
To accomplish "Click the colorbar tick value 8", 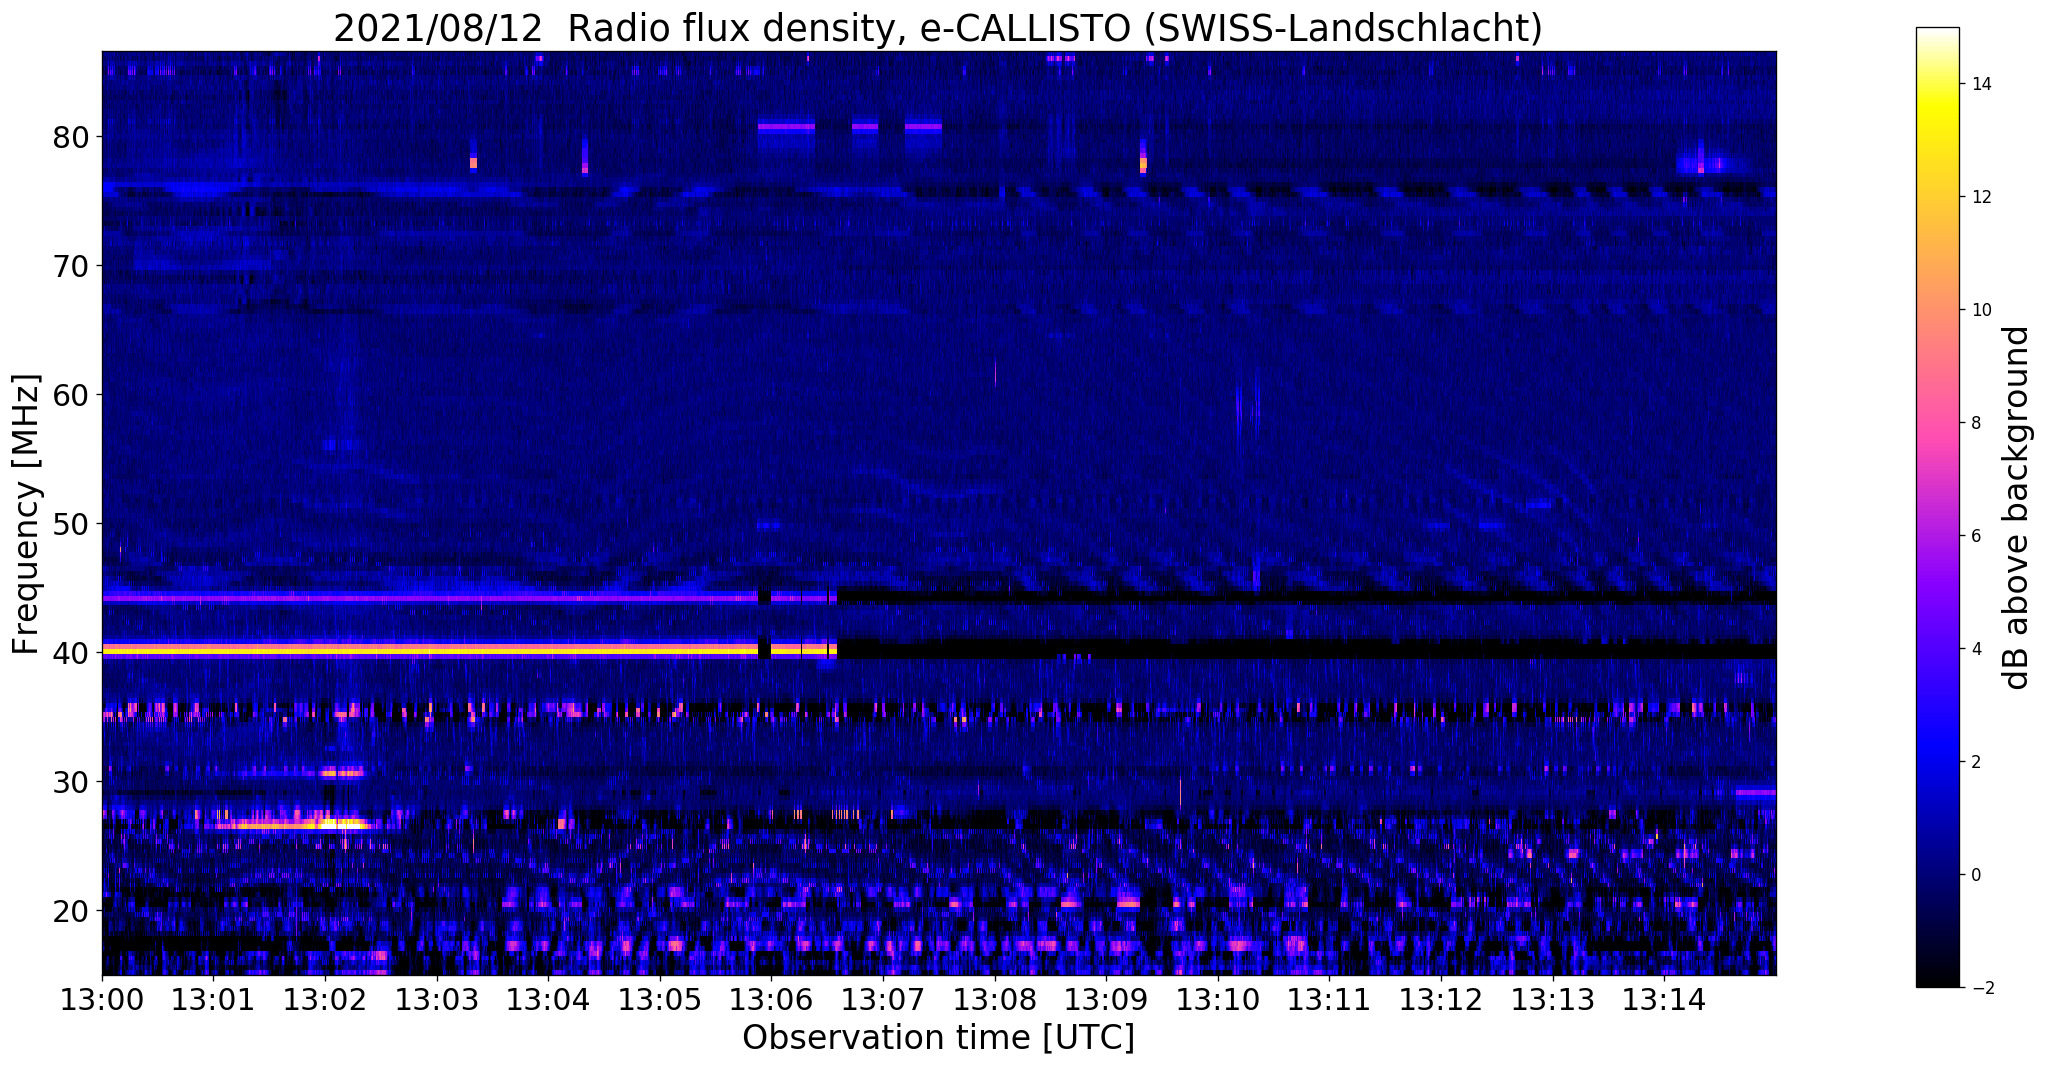I will (x=1975, y=423).
